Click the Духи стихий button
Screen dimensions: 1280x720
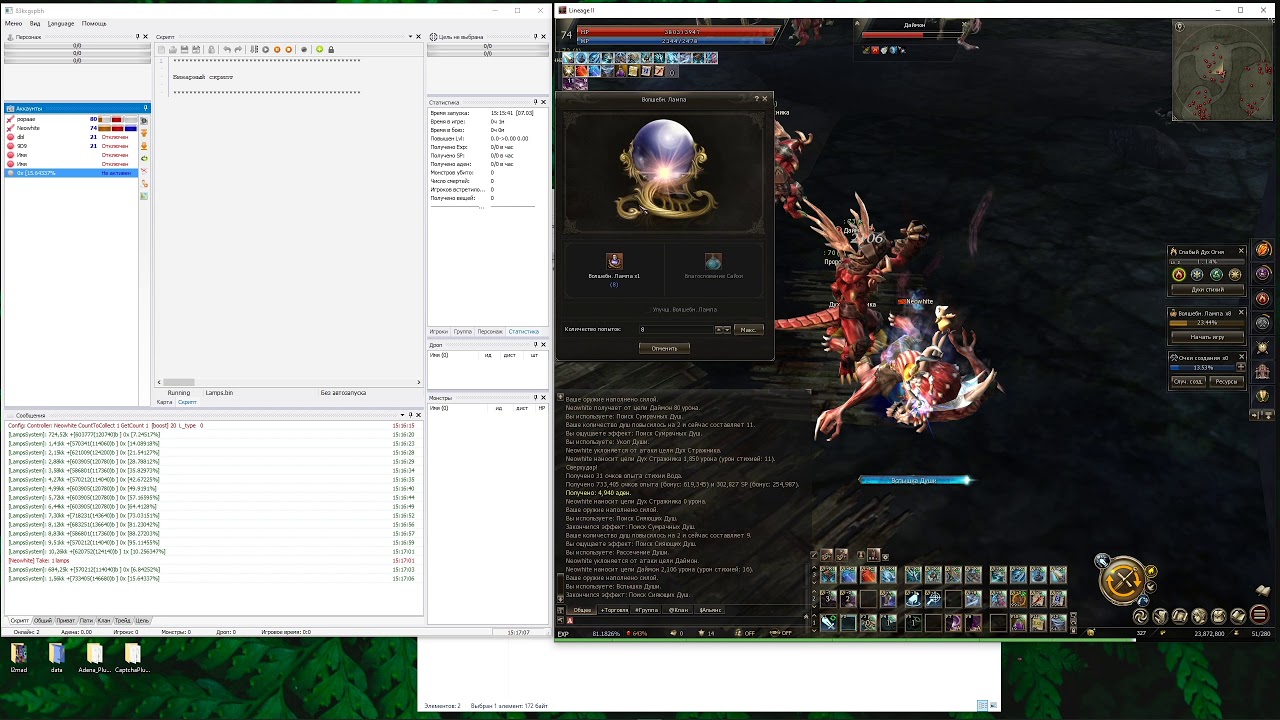click(1208, 289)
